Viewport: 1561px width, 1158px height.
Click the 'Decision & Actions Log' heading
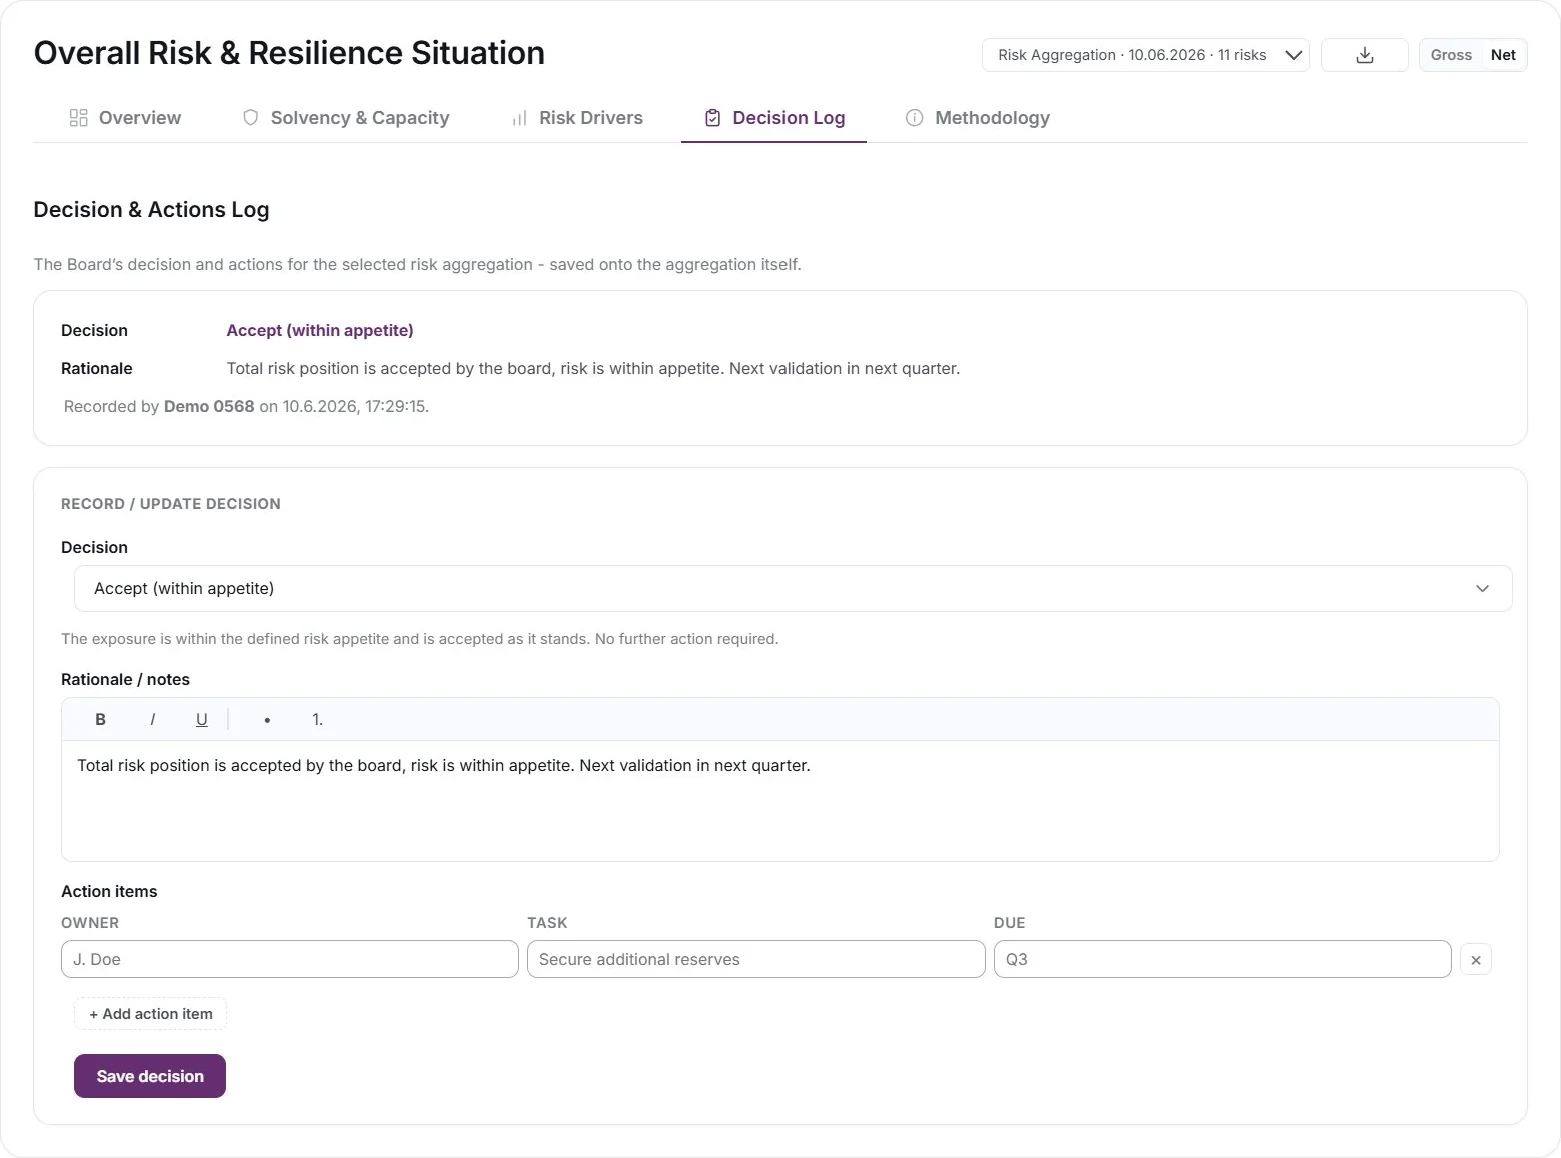point(151,209)
